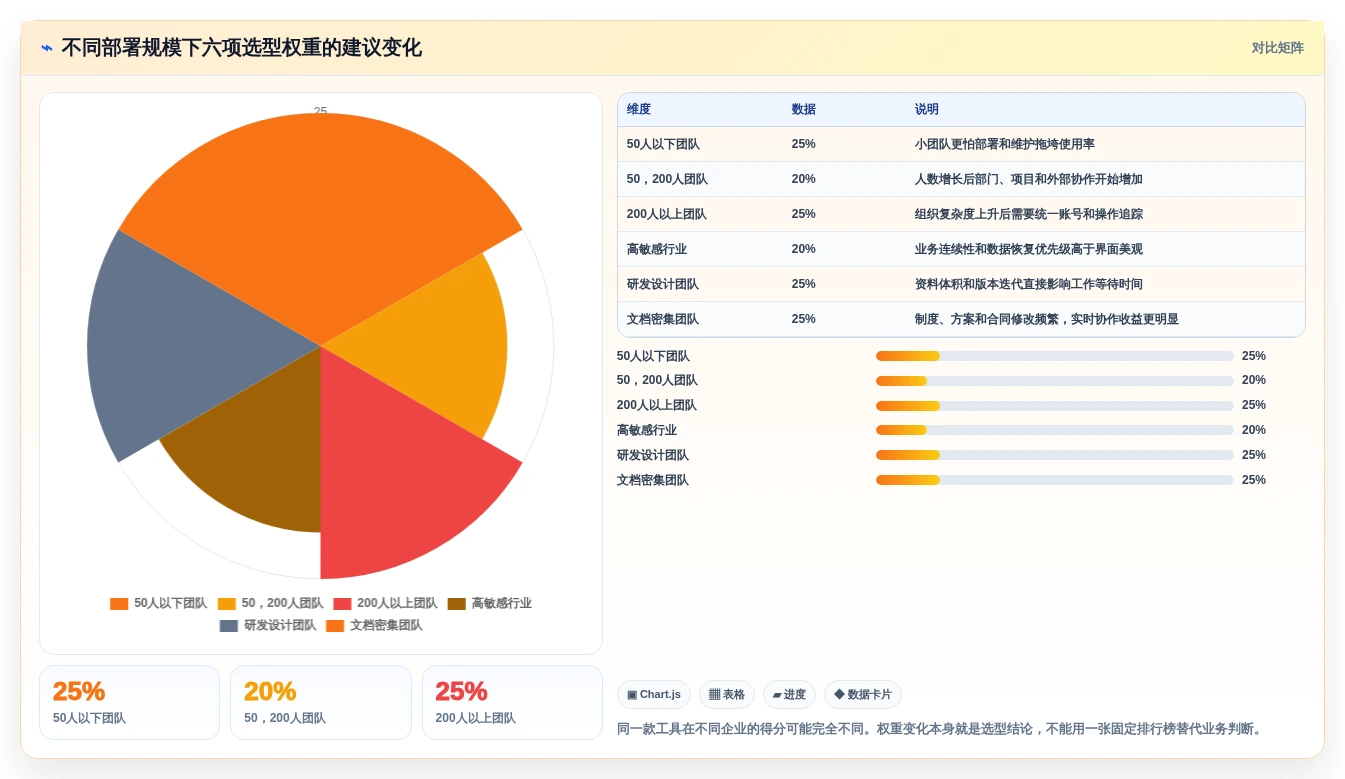The width and height of the screenshot is (1345, 779).
Task: Click the 文档密集团队 progress bar
Action: click(1054, 480)
